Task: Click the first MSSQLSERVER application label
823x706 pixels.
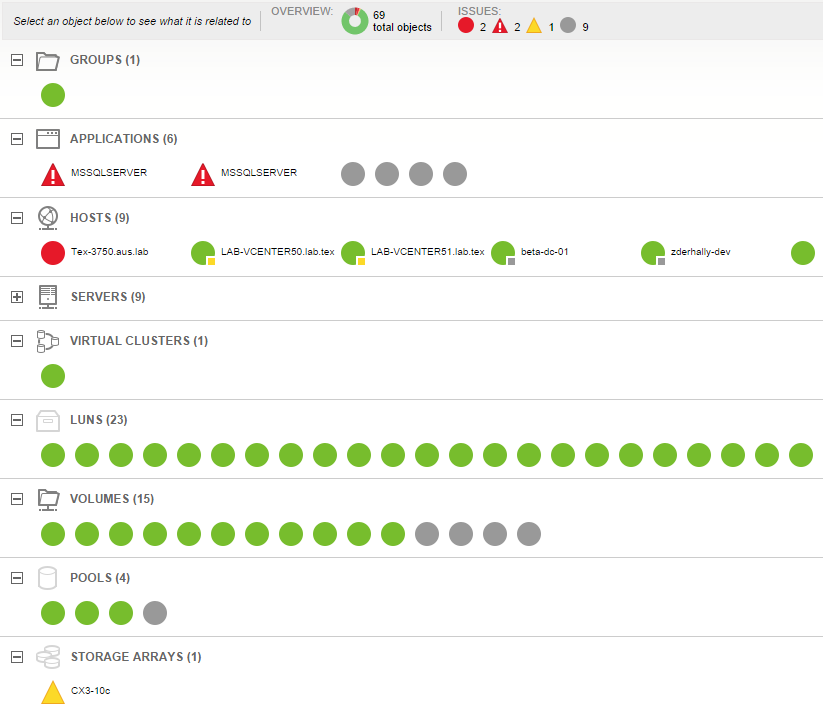Action: click(x=109, y=173)
